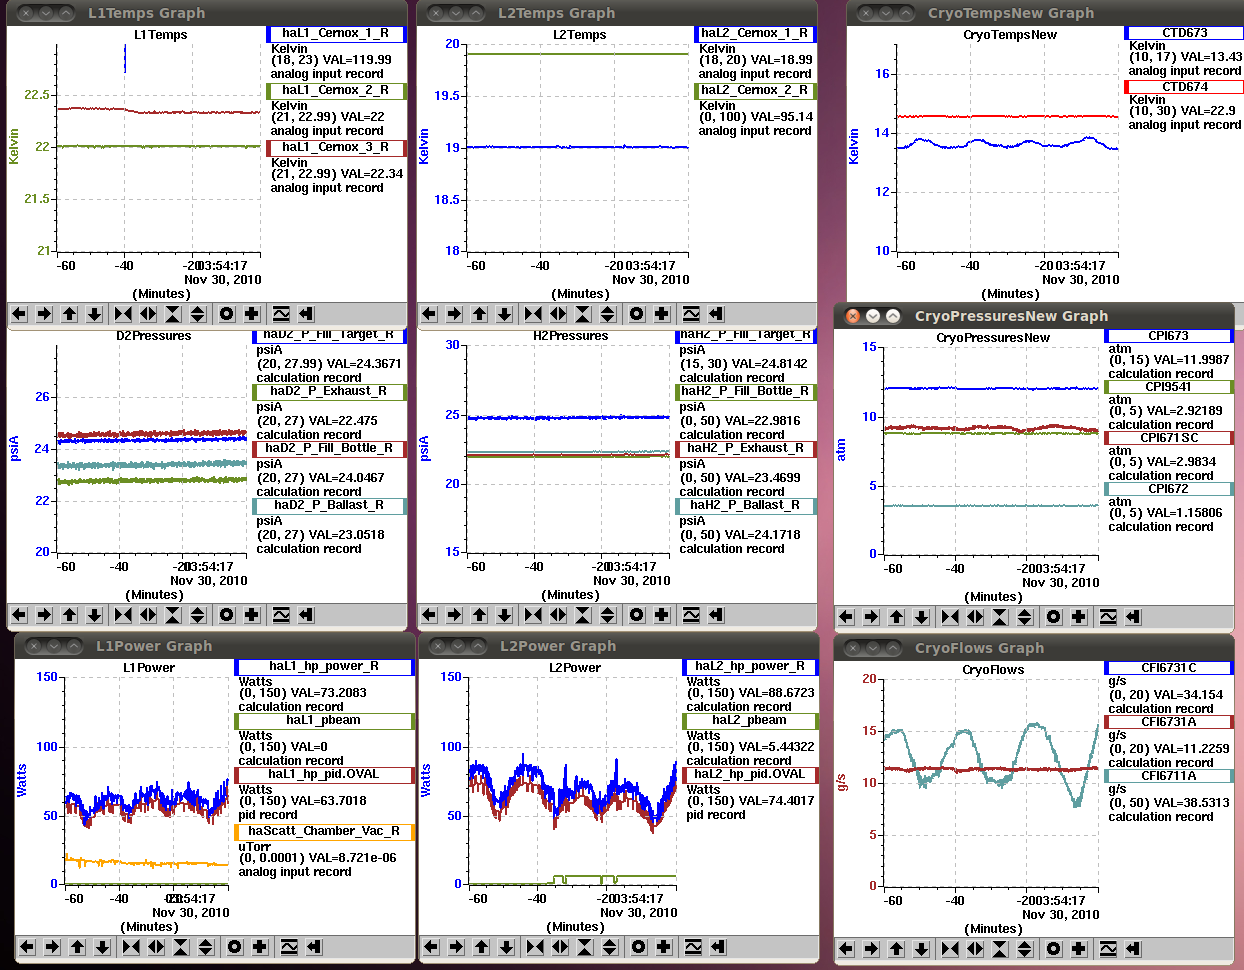Compress time axis icon in H2Pressures toolbar
Screen dimensions: 1244x970
click(533, 615)
